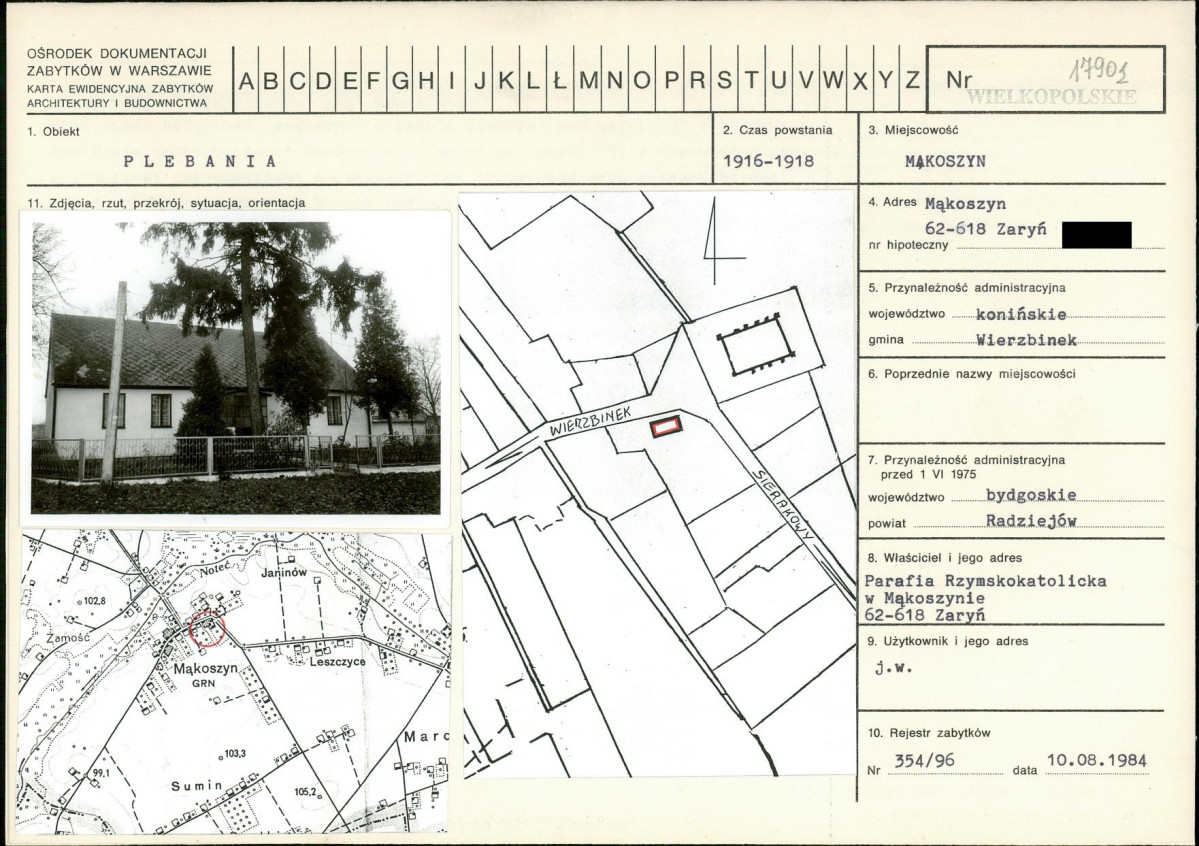Image resolution: width=1199 pixels, height=846 pixels.
Task: Click the registry date 10.08.1984
Action: [1097, 760]
